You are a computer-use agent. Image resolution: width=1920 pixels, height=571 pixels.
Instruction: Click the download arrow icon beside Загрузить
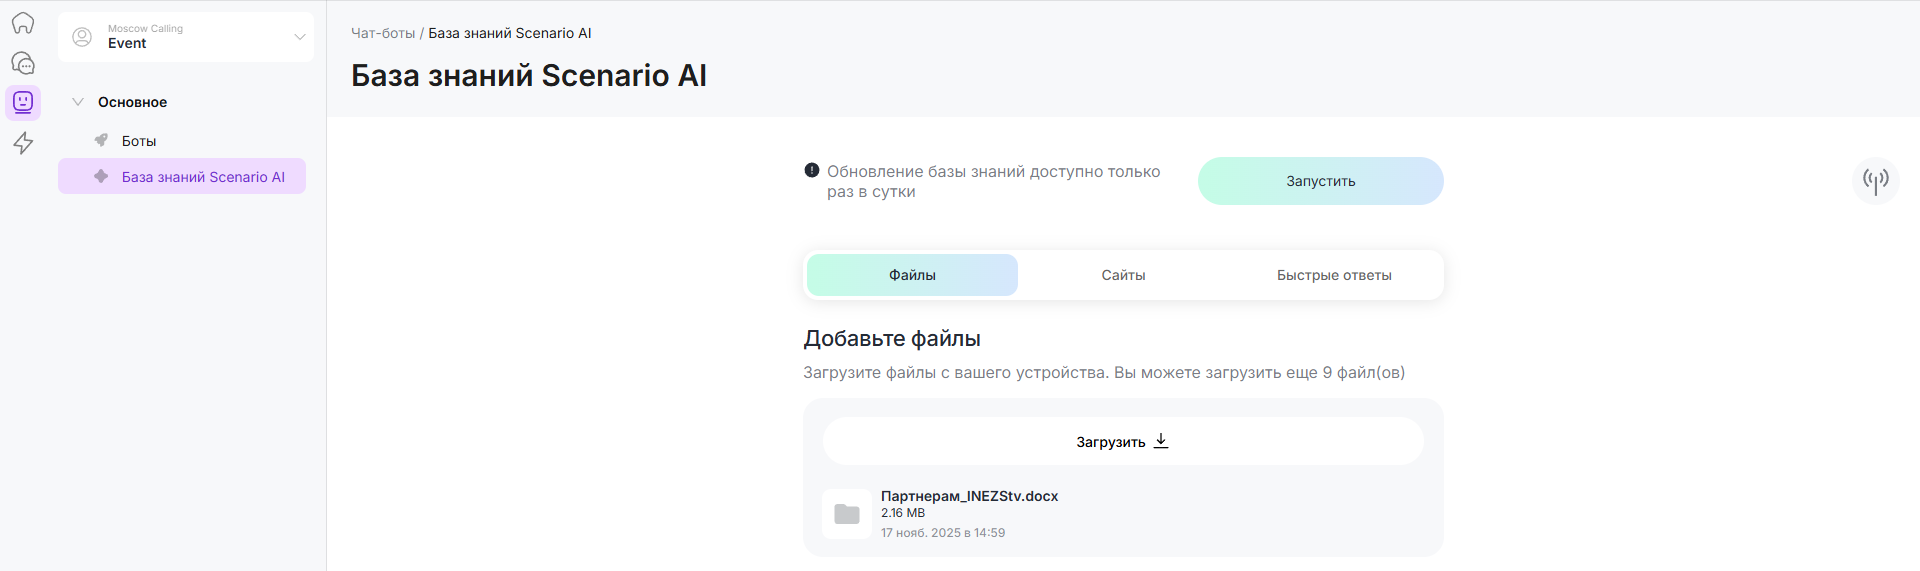[x=1161, y=441]
